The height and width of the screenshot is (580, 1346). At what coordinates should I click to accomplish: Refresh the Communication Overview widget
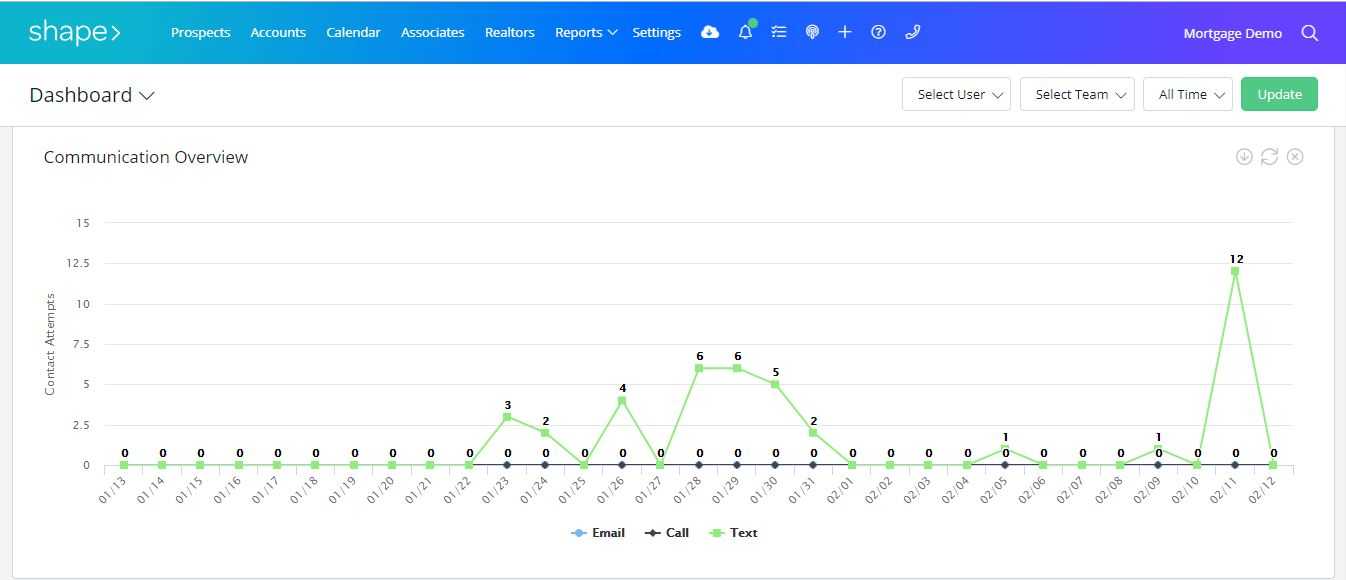coord(1269,156)
